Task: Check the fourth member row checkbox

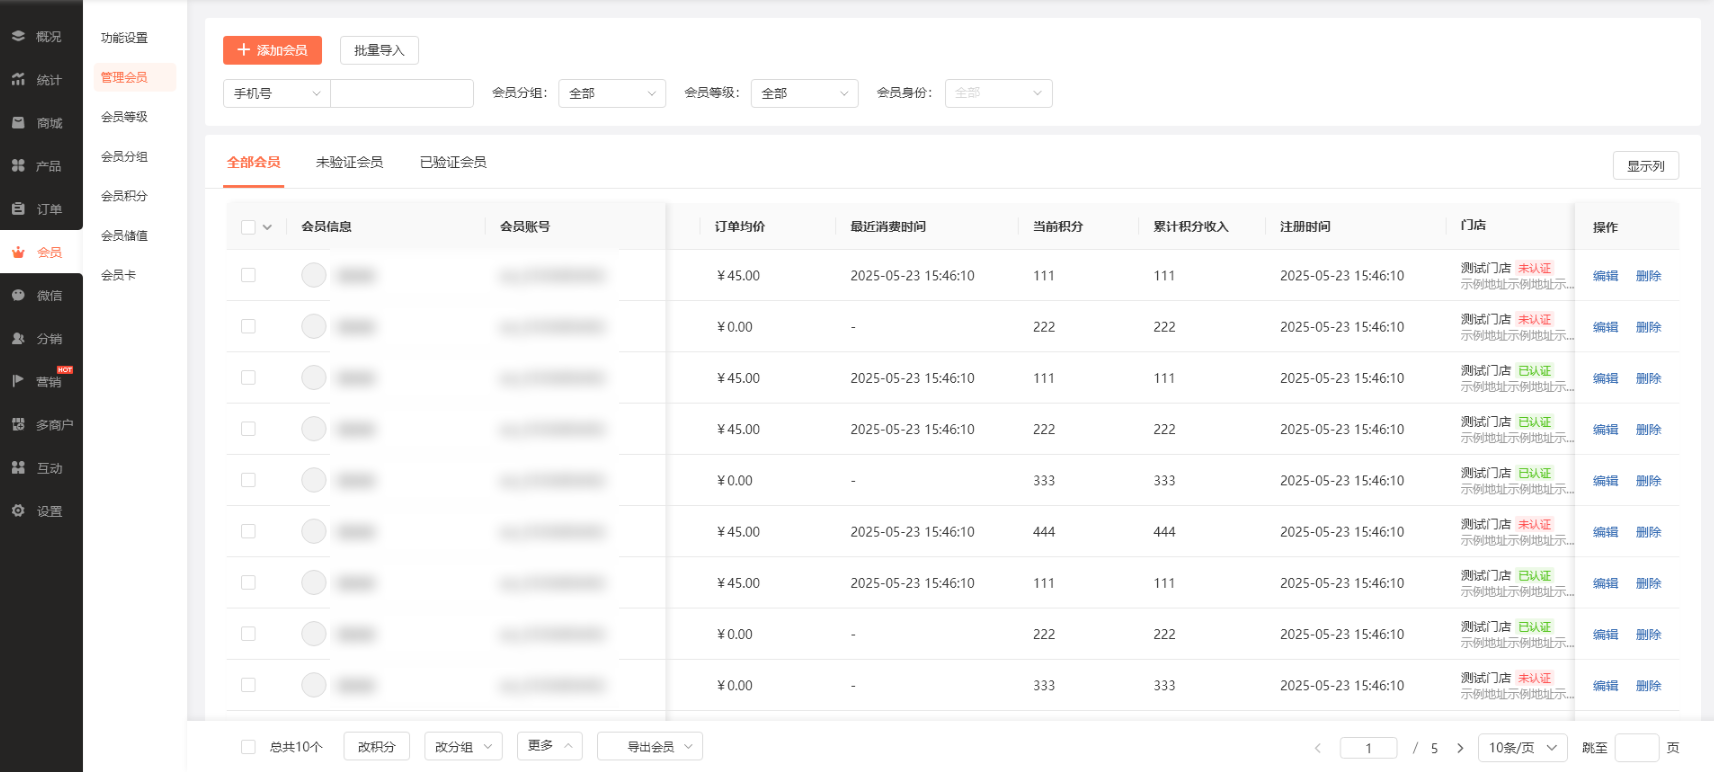Action: (x=248, y=429)
